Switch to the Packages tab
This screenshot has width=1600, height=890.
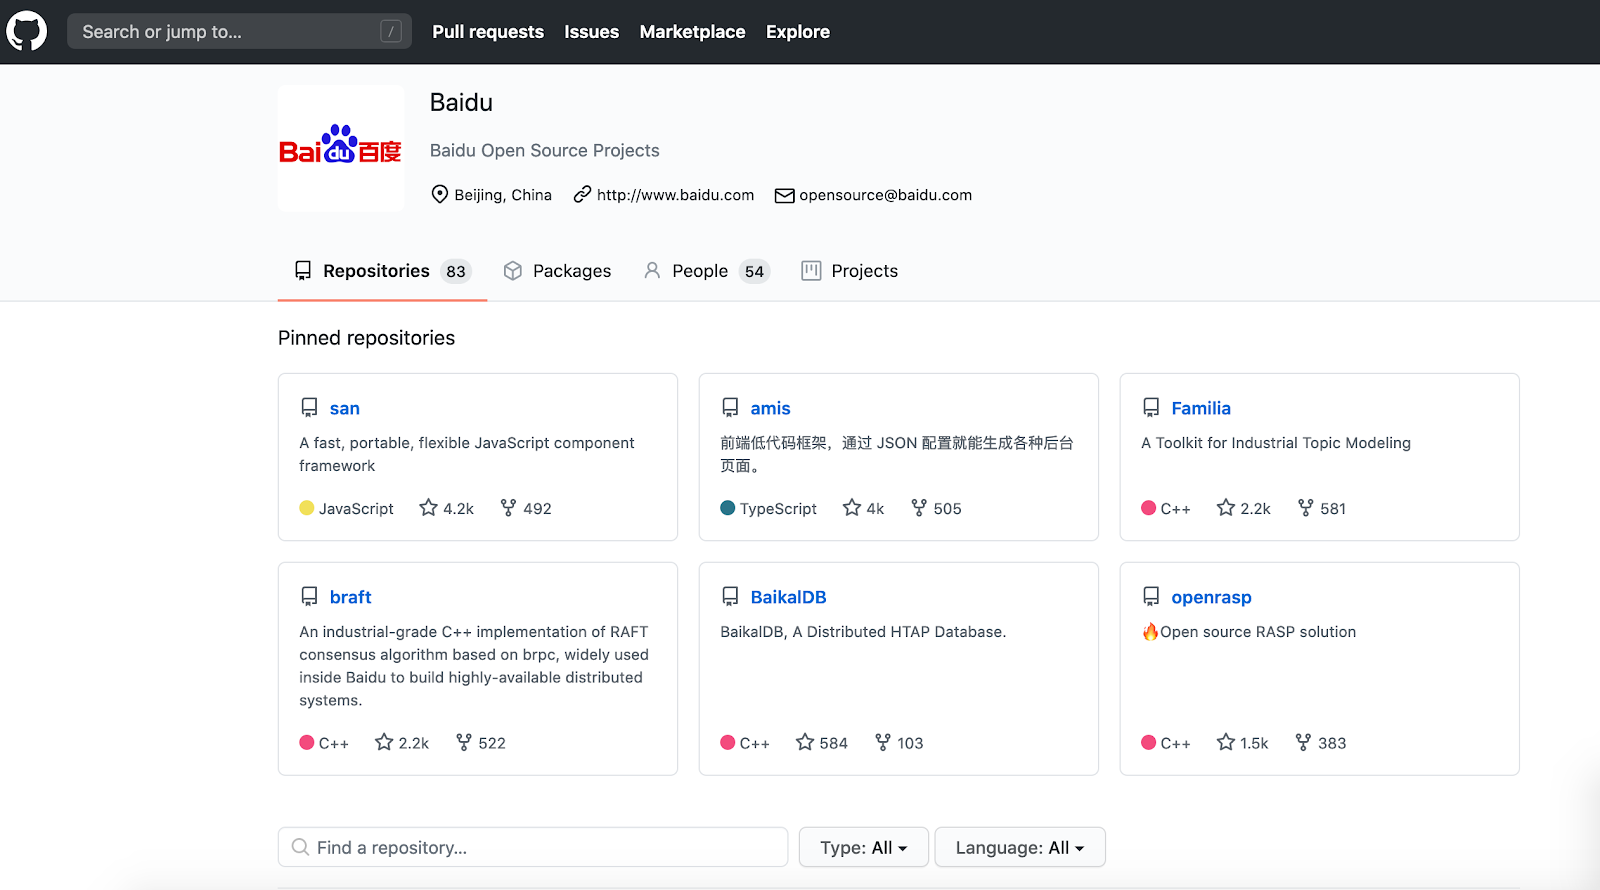point(557,271)
